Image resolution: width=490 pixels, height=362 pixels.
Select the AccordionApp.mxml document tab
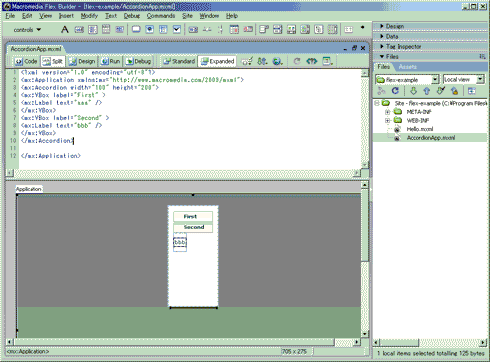pyautogui.click(x=36, y=49)
